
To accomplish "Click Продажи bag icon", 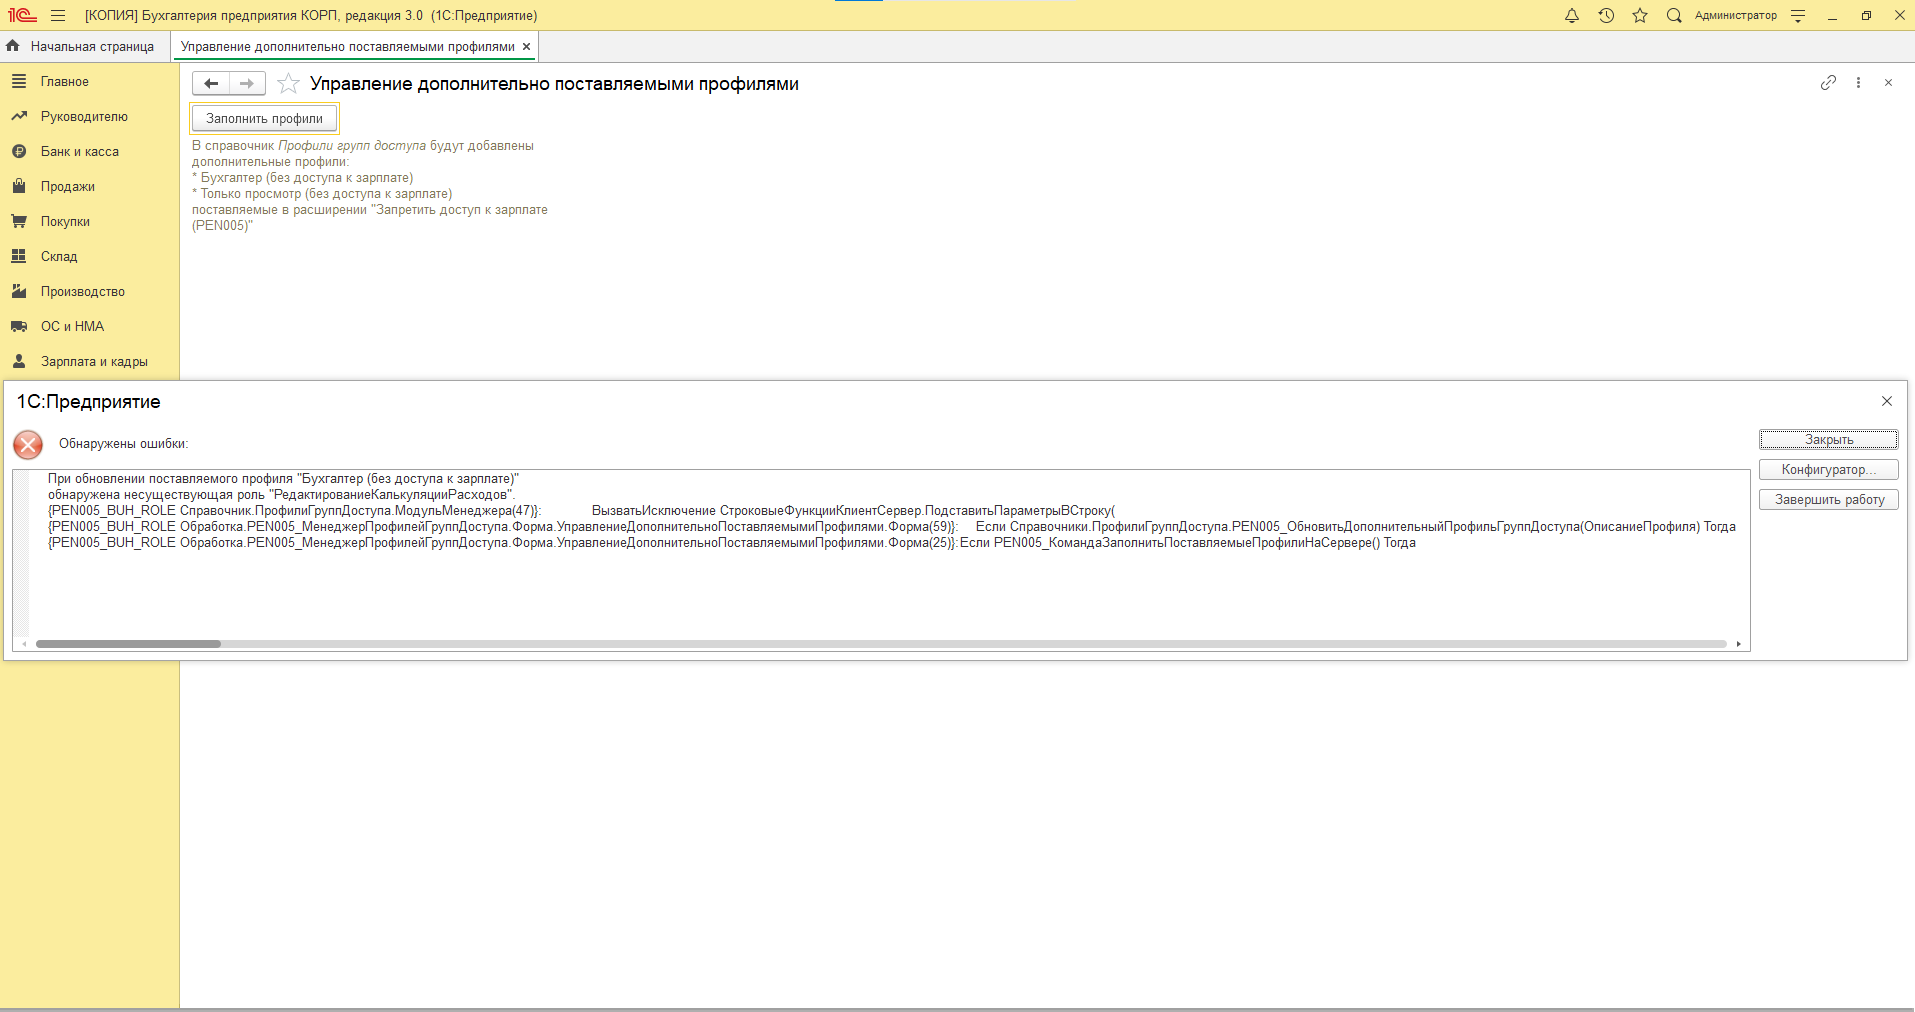I will coord(19,186).
